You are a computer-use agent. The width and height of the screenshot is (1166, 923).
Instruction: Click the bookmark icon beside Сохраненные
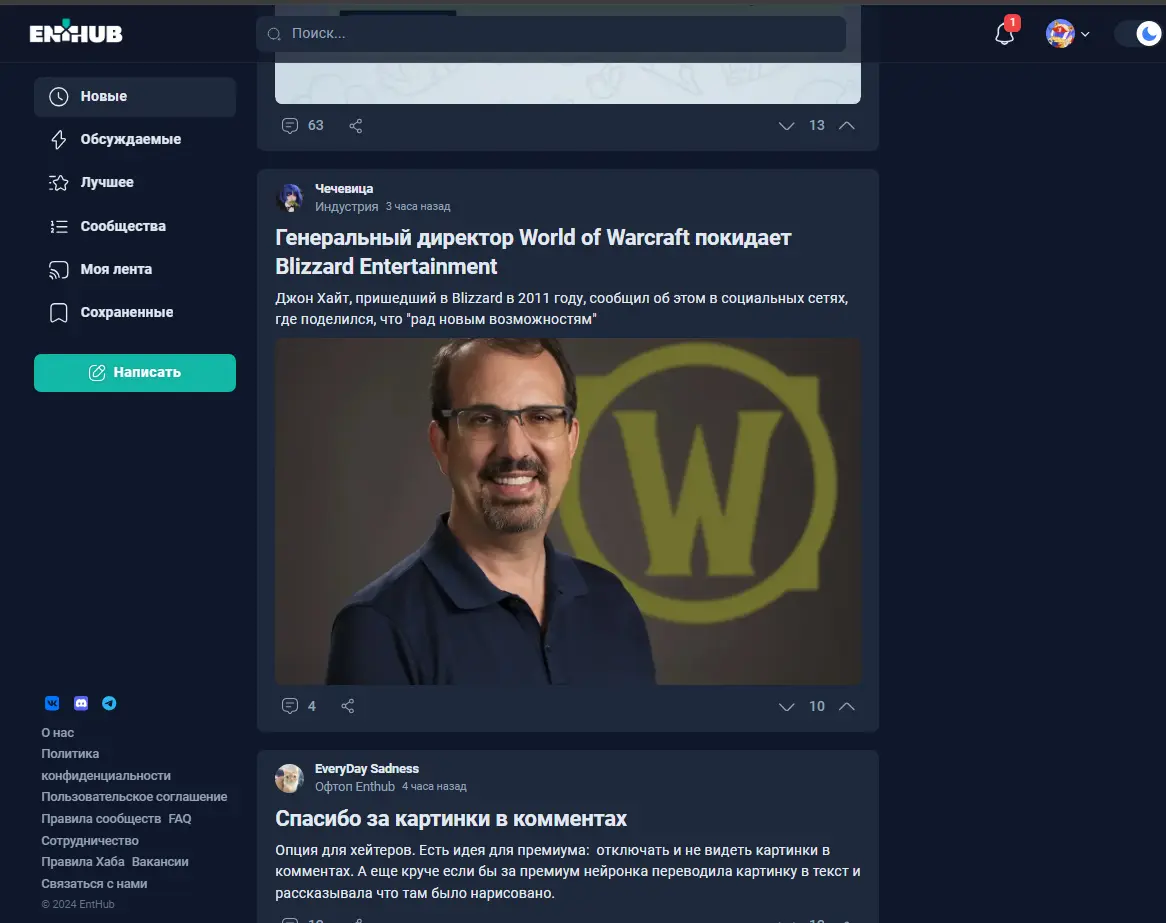[59, 312]
